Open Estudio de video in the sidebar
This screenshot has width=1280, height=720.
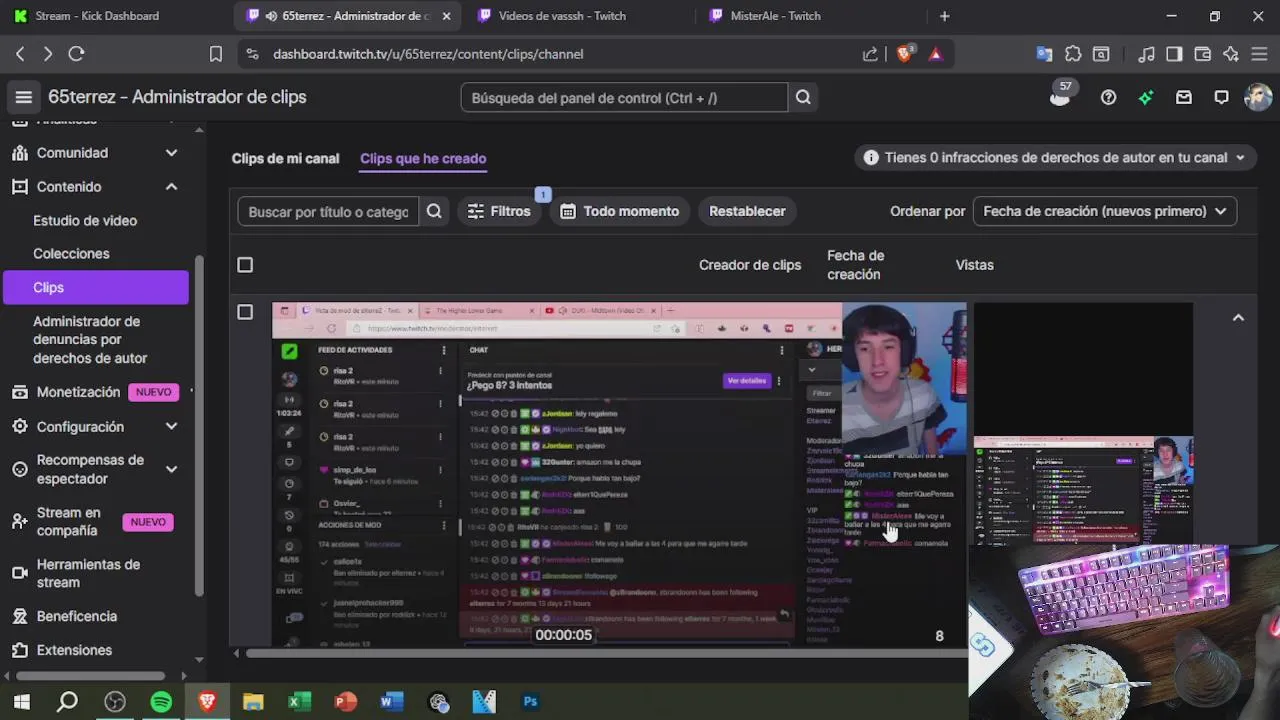point(85,221)
